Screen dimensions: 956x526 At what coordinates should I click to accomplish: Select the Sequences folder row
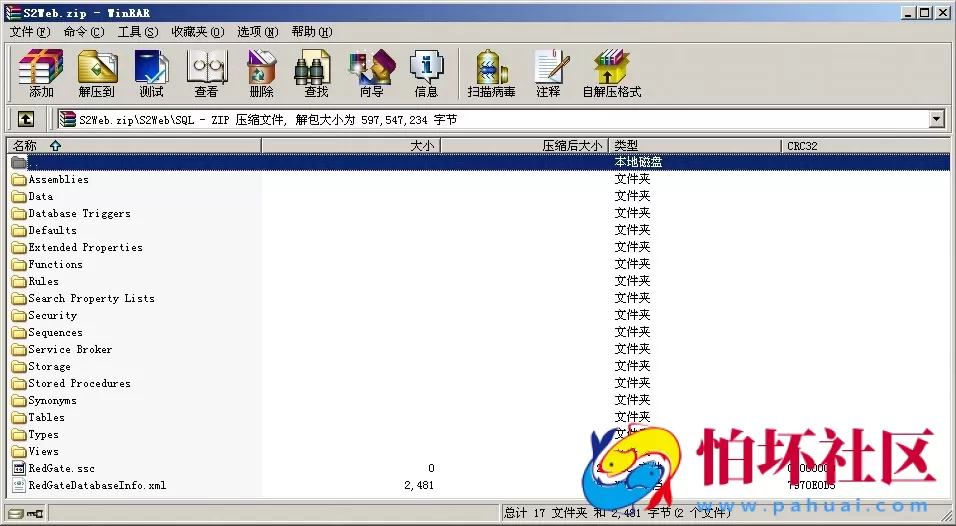480,332
